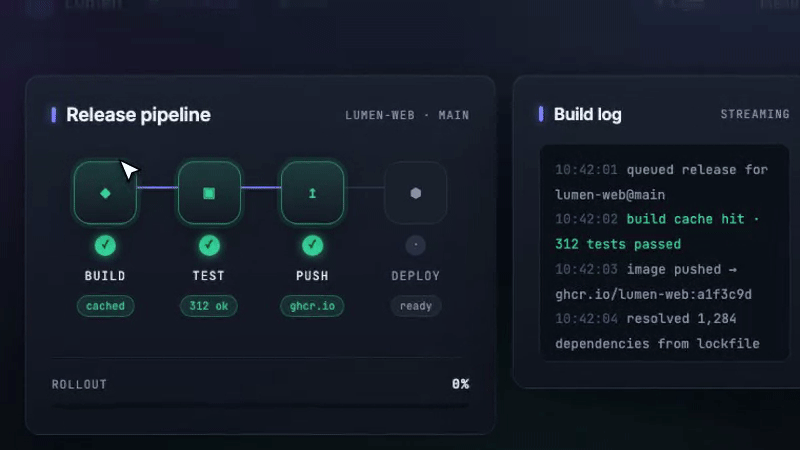Click the BUILD stage label
Viewport: 800px width, 450px height.
105,276
